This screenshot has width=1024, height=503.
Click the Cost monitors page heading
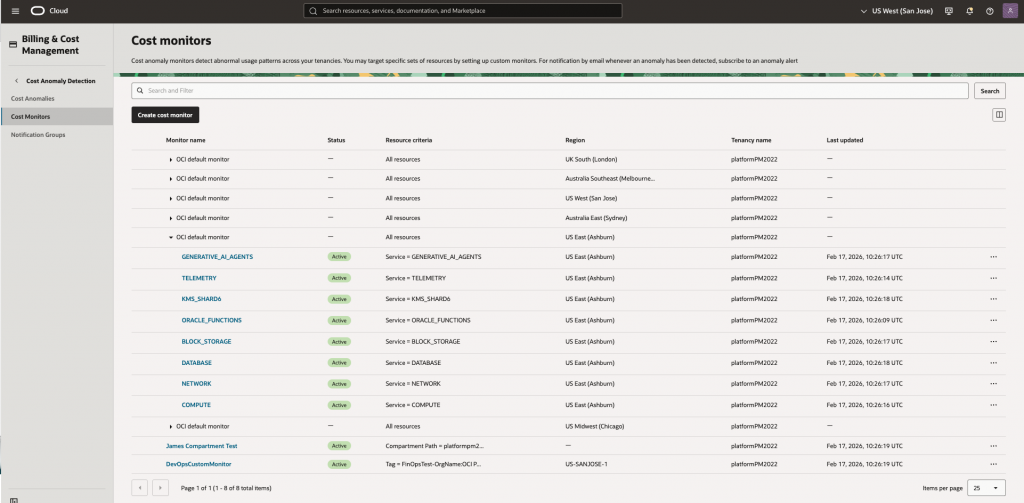tap(171, 41)
